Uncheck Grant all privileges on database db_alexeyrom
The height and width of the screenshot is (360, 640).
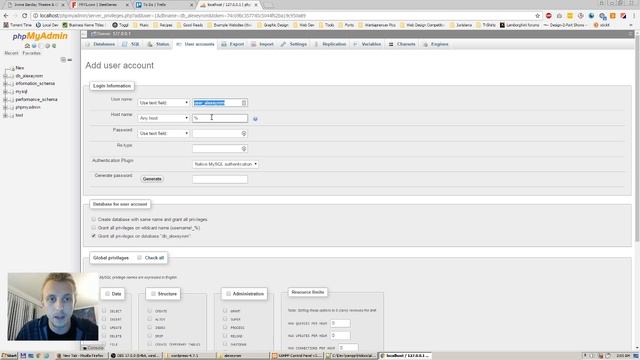pos(93,236)
